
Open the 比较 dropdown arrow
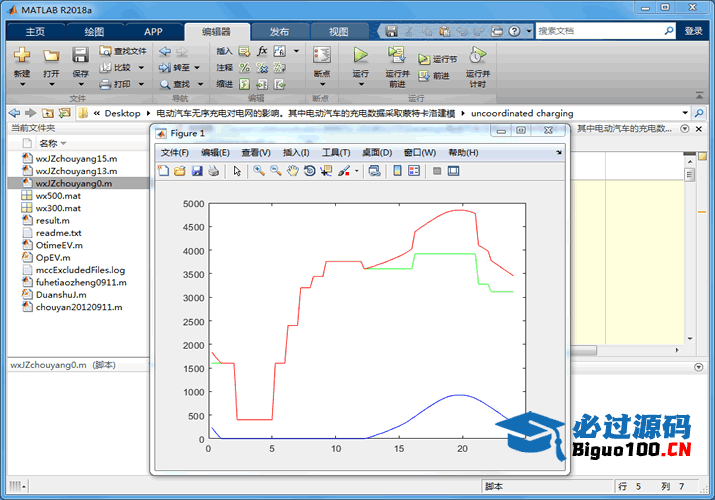tap(141, 67)
